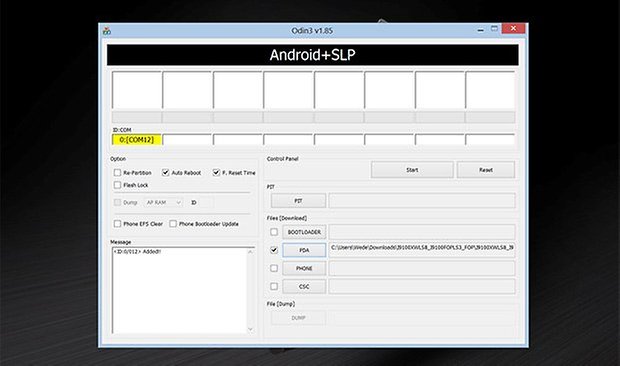Click the Odin3 app icon in title bar
This screenshot has width=620, height=366.
point(107,31)
